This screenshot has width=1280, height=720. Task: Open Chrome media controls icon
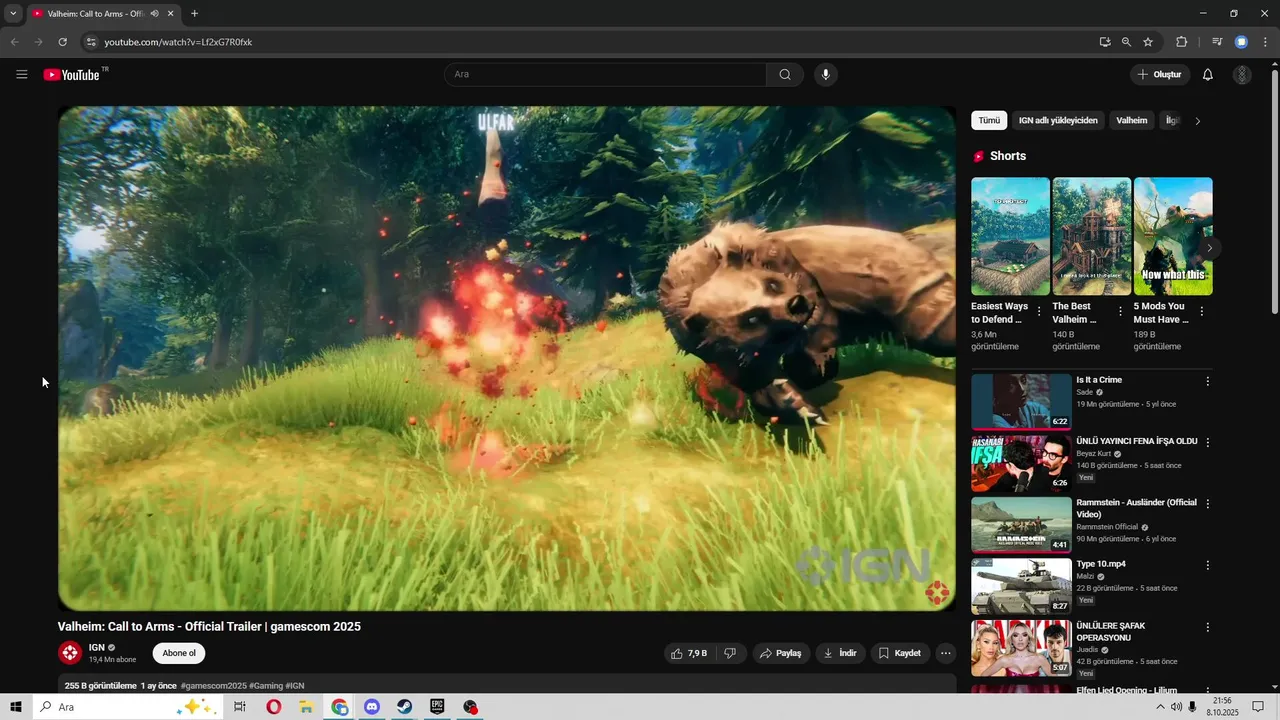pyautogui.click(x=1217, y=42)
